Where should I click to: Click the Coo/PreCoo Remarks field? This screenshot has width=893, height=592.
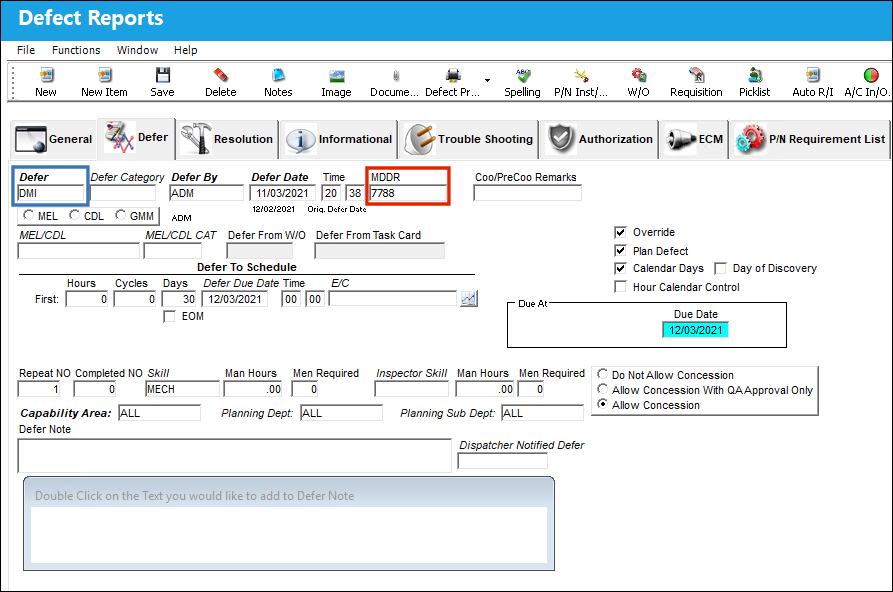pos(527,193)
